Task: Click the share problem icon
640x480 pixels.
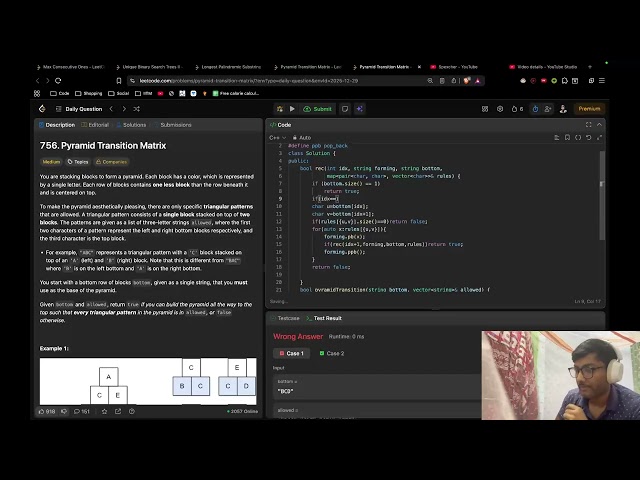Action: (x=120, y=411)
